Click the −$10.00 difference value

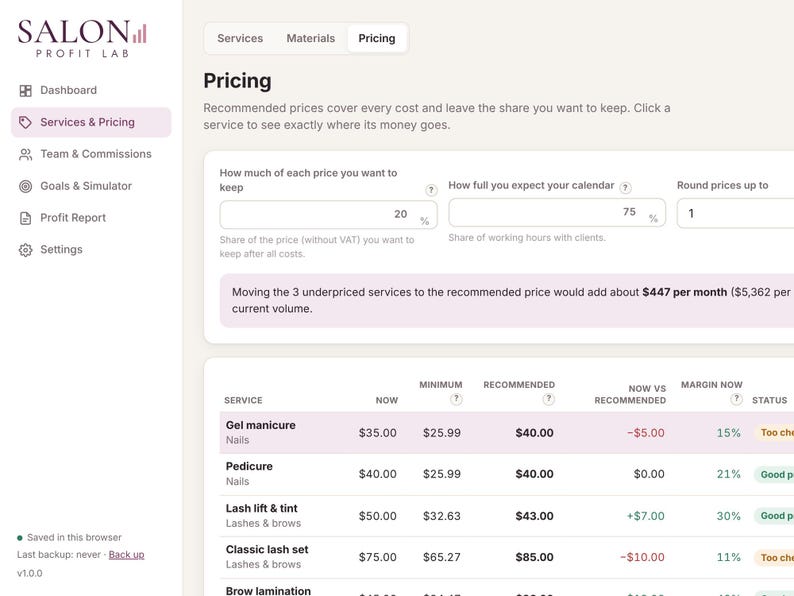pos(642,557)
